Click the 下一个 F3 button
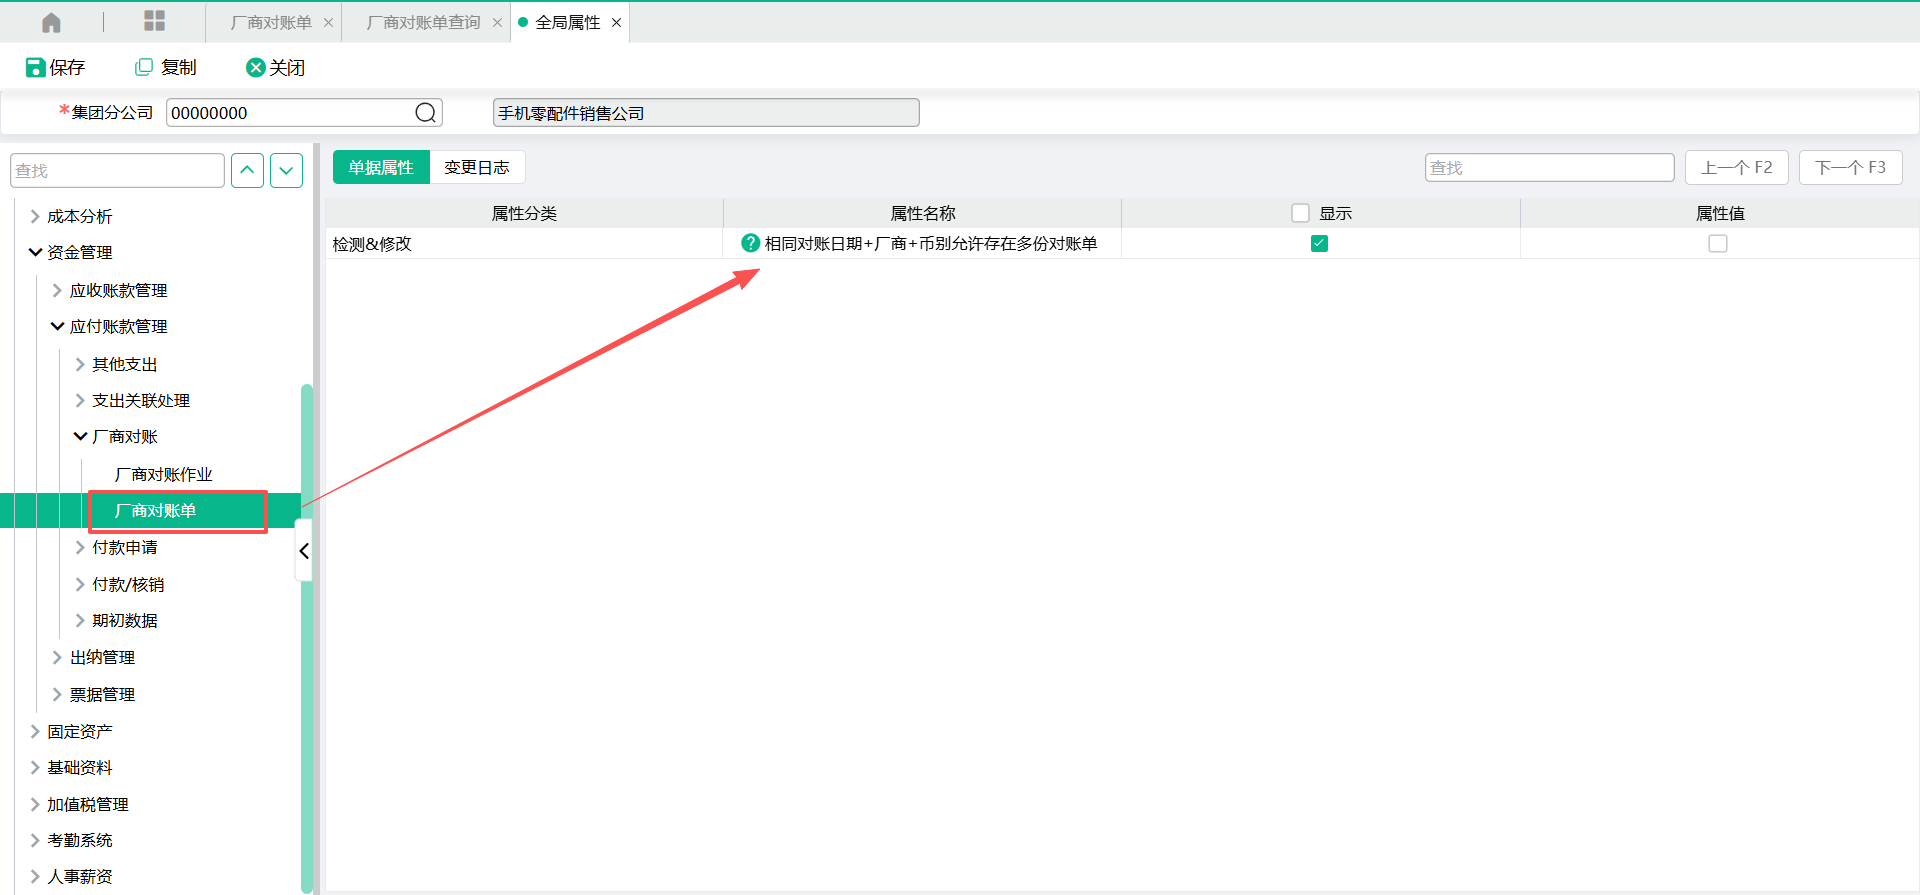This screenshot has height=895, width=1920. [1850, 167]
